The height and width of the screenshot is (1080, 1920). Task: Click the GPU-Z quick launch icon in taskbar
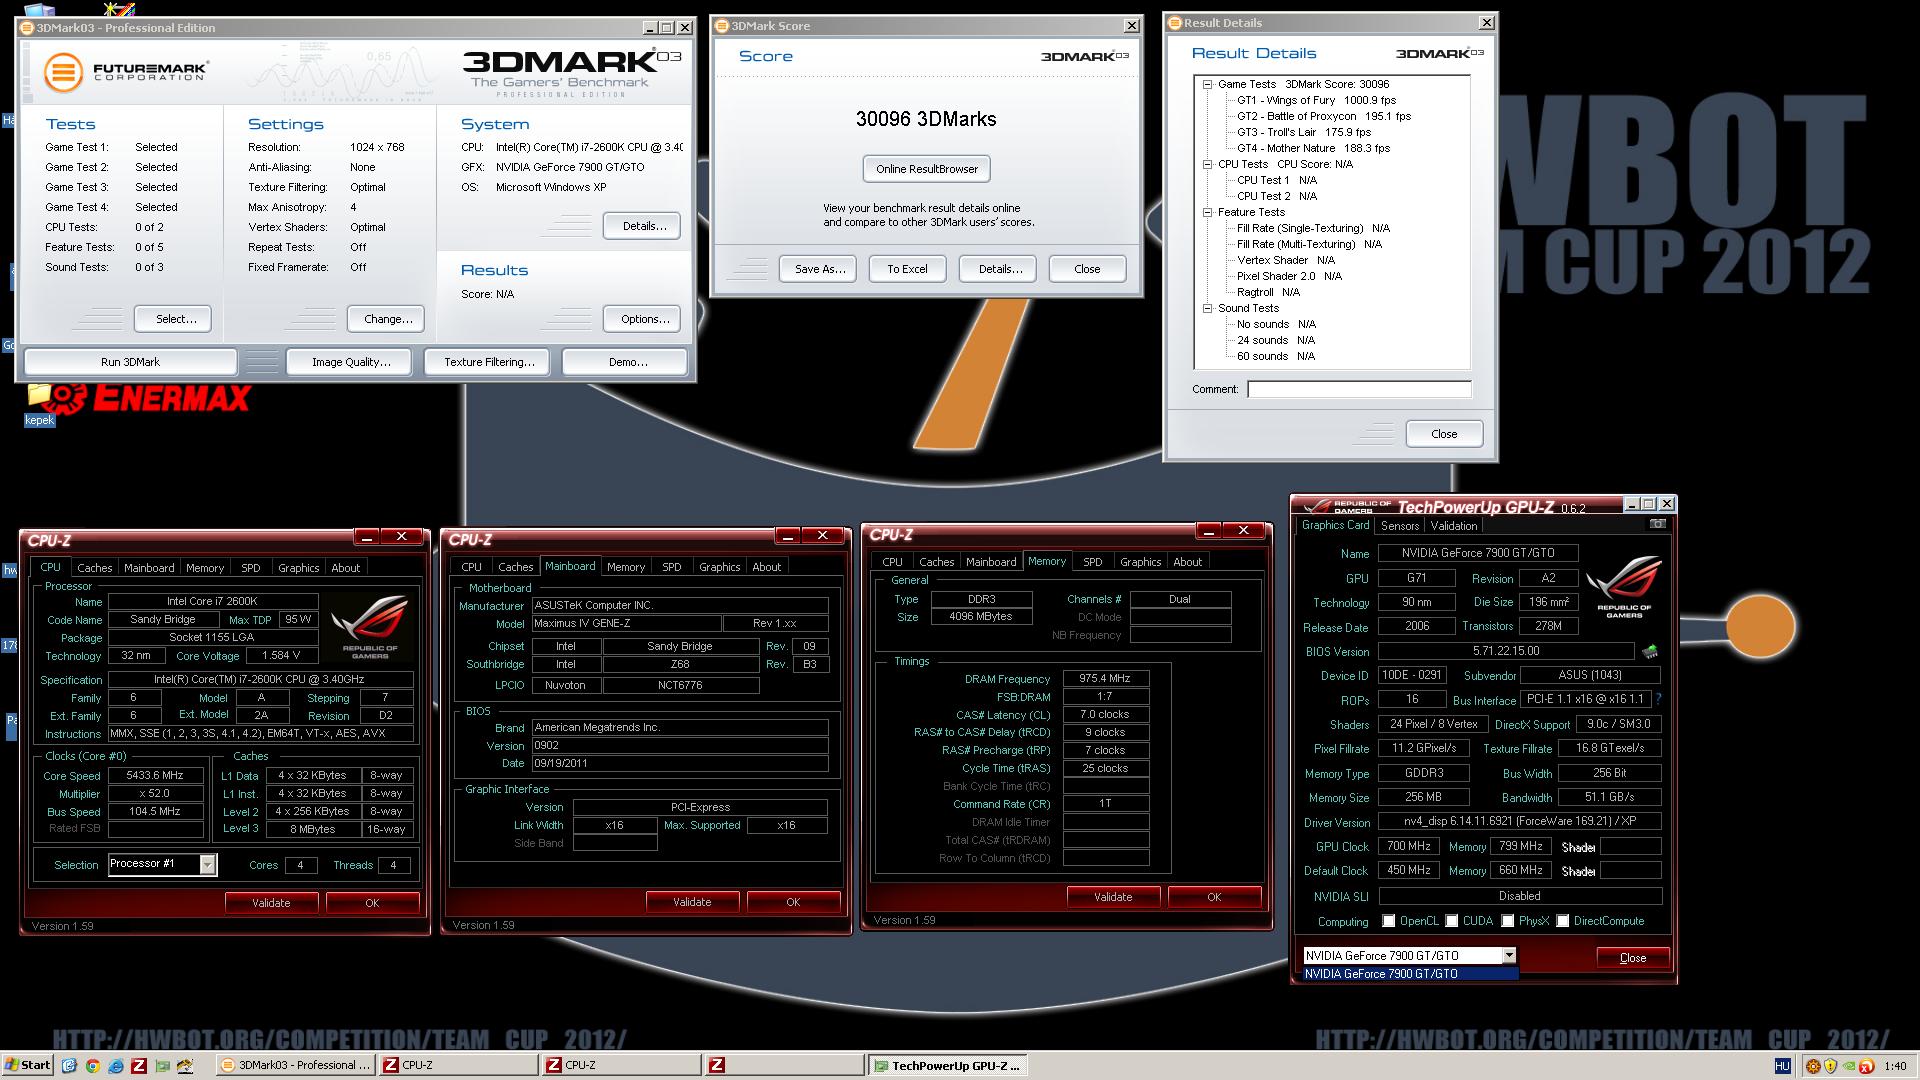[x=163, y=1066]
